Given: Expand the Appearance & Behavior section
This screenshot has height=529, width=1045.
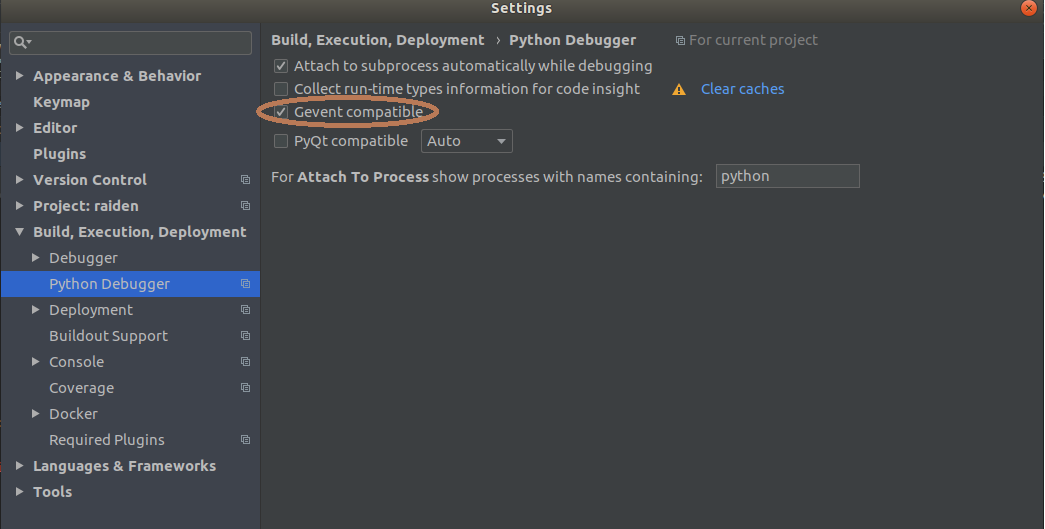Looking at the screenshot, I should coord(20,76).
